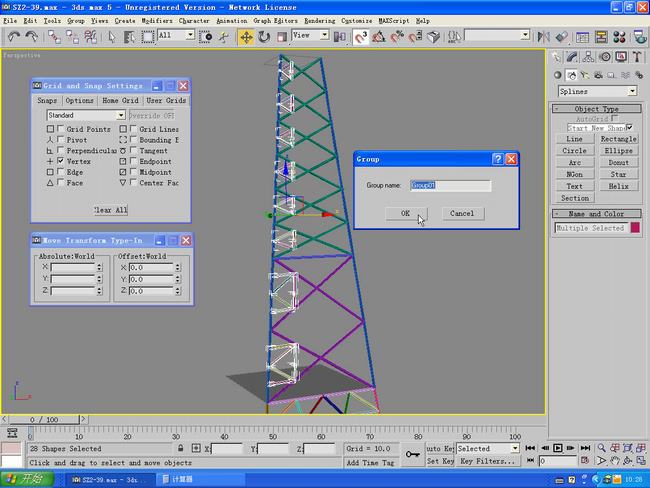Collapse the Object Type rollout
Viewport: 650px width, 488px height.
point(597,109)
